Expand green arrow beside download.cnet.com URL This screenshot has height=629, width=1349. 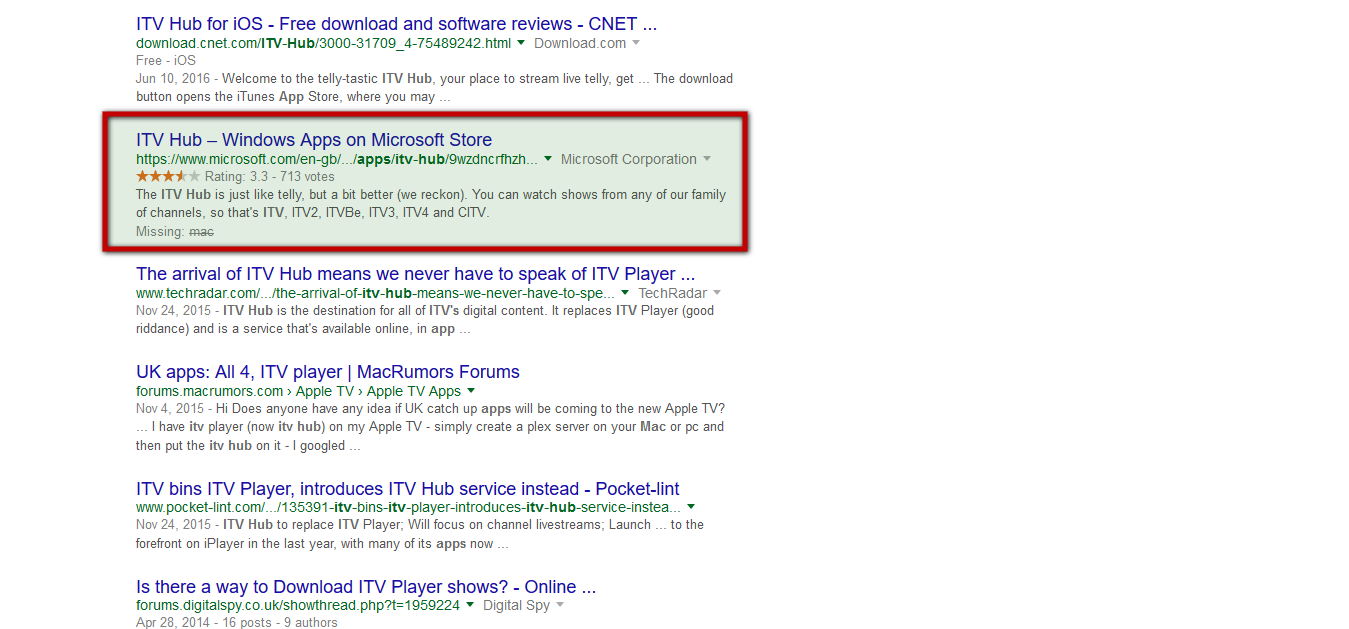point(521,43)
